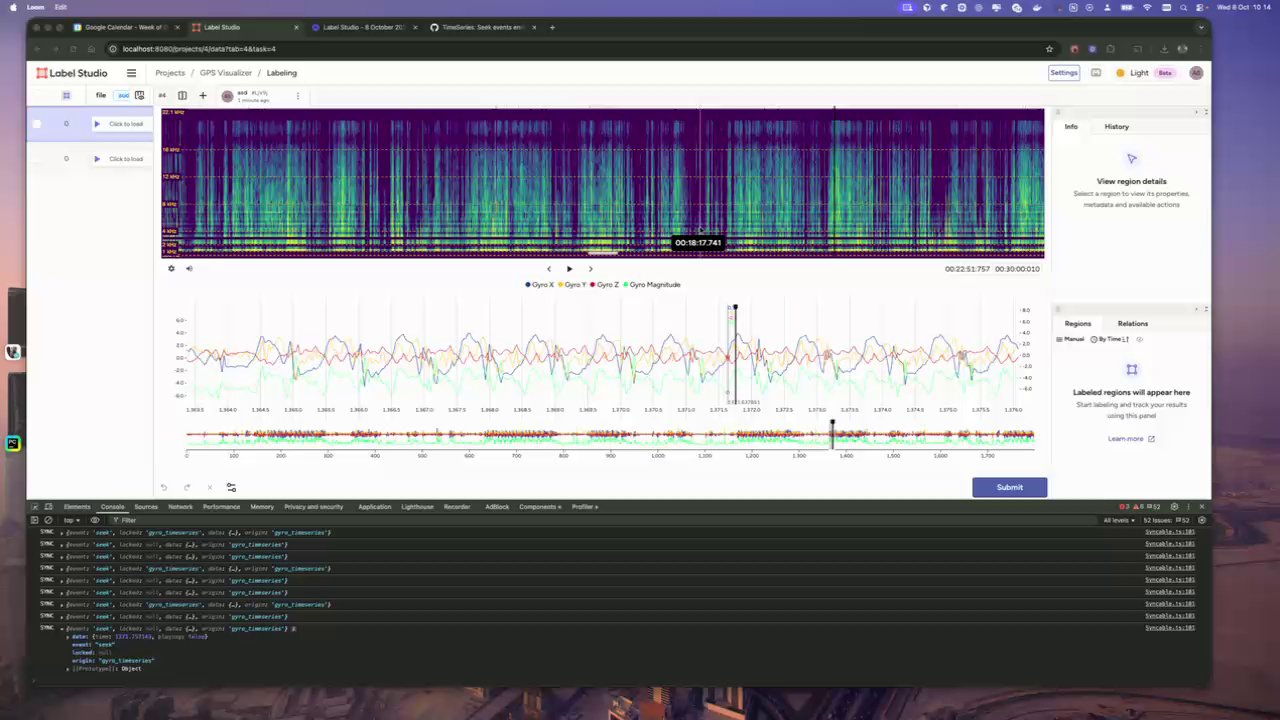Screen dimensions: 1280x720
Task: Click the volume speaker icon below spectrogram
Action: pyautogui.click(x=189, y=268)
